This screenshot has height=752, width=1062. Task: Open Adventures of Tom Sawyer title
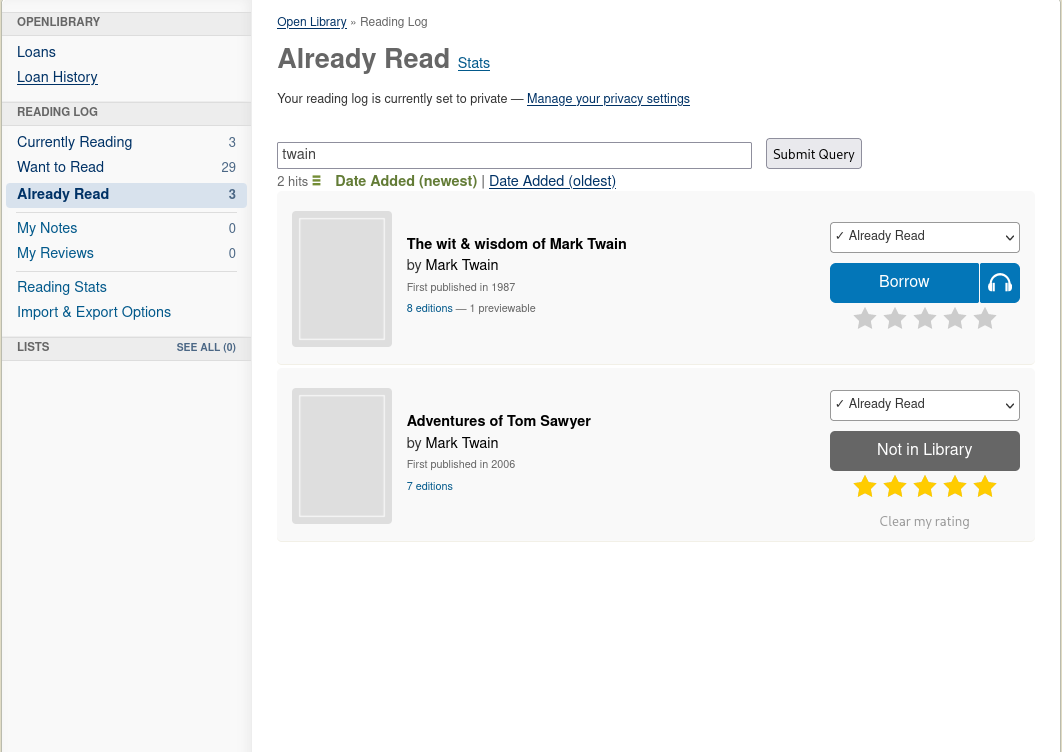498,421
